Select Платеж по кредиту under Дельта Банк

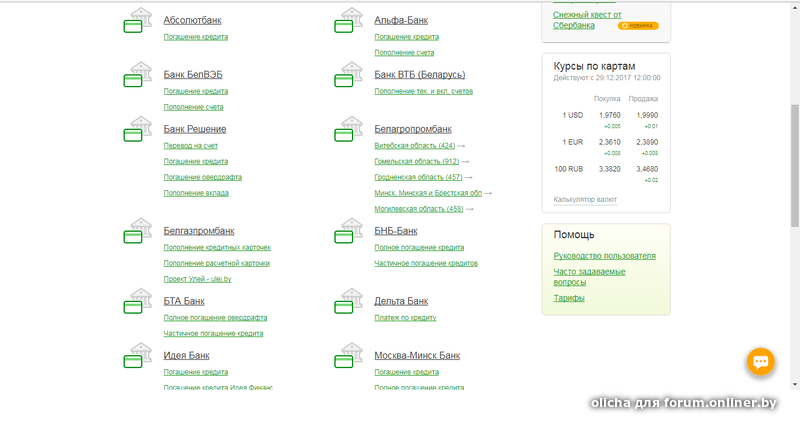point(405,318)
